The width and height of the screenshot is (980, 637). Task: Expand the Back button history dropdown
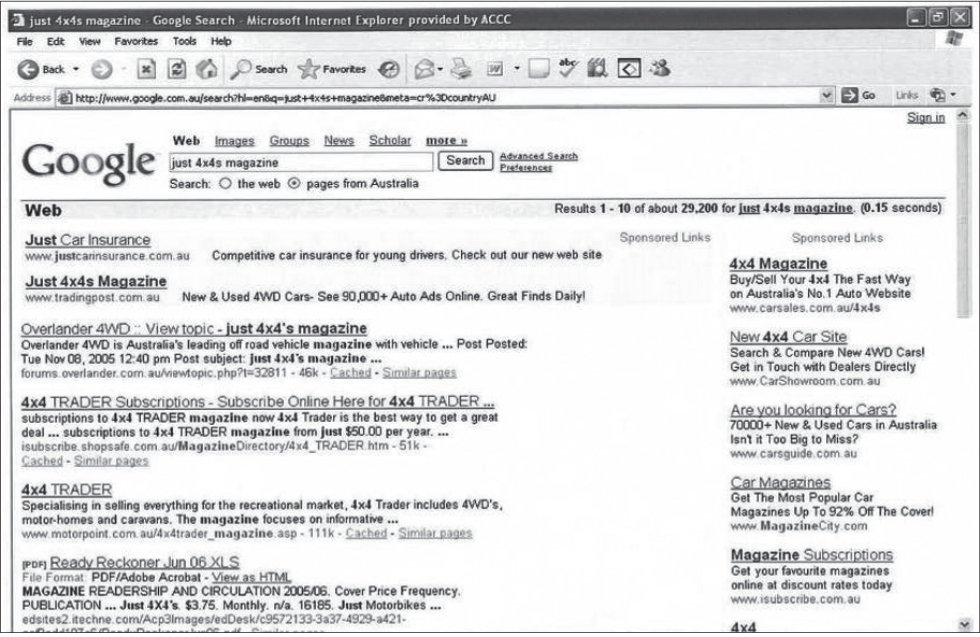[76, 69]
